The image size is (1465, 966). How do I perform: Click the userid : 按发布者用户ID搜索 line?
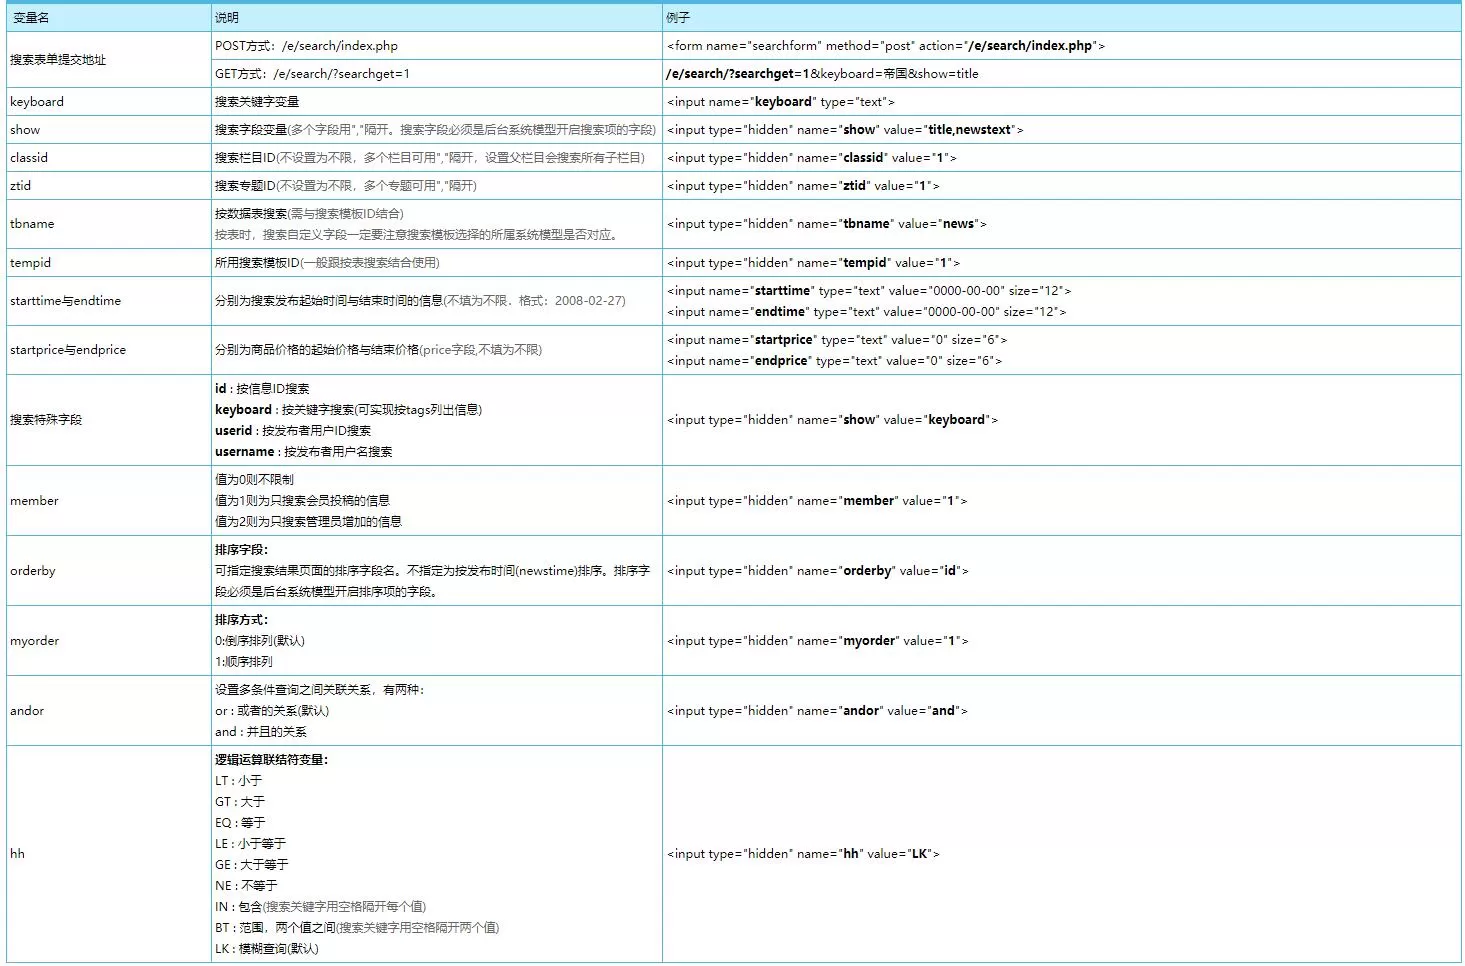click(293, 431)
